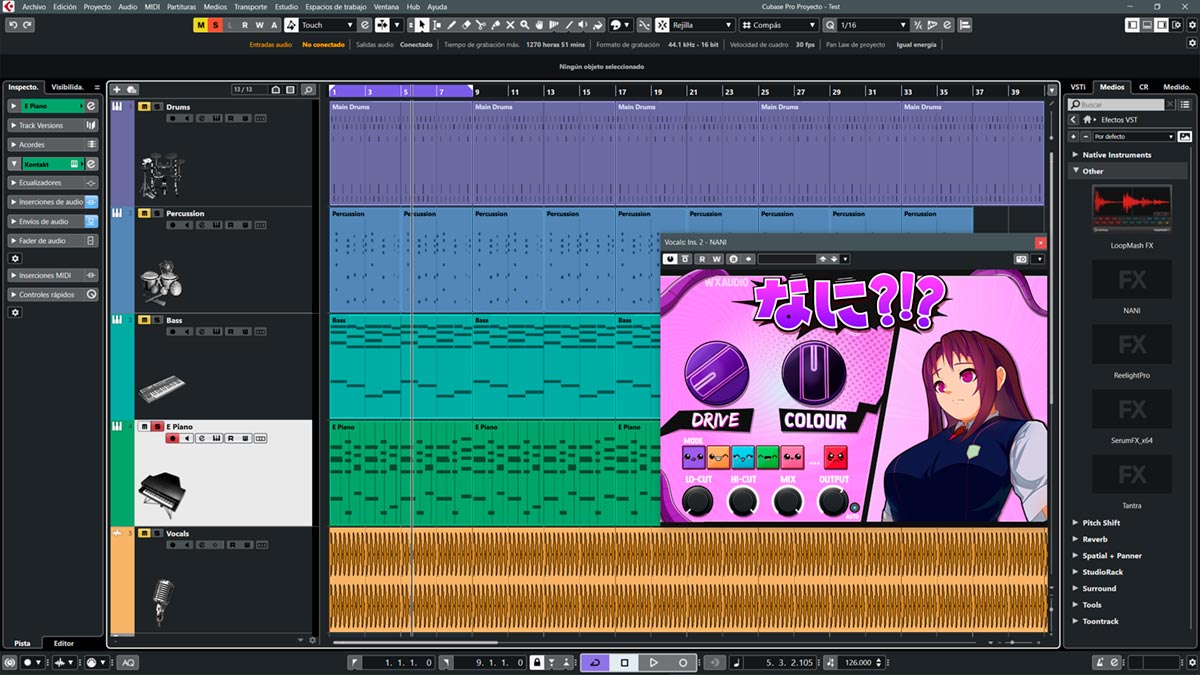The width and height of the screenshot is (1200, 675).
Task: Click the Acordes inspector section
Action: 53,145
